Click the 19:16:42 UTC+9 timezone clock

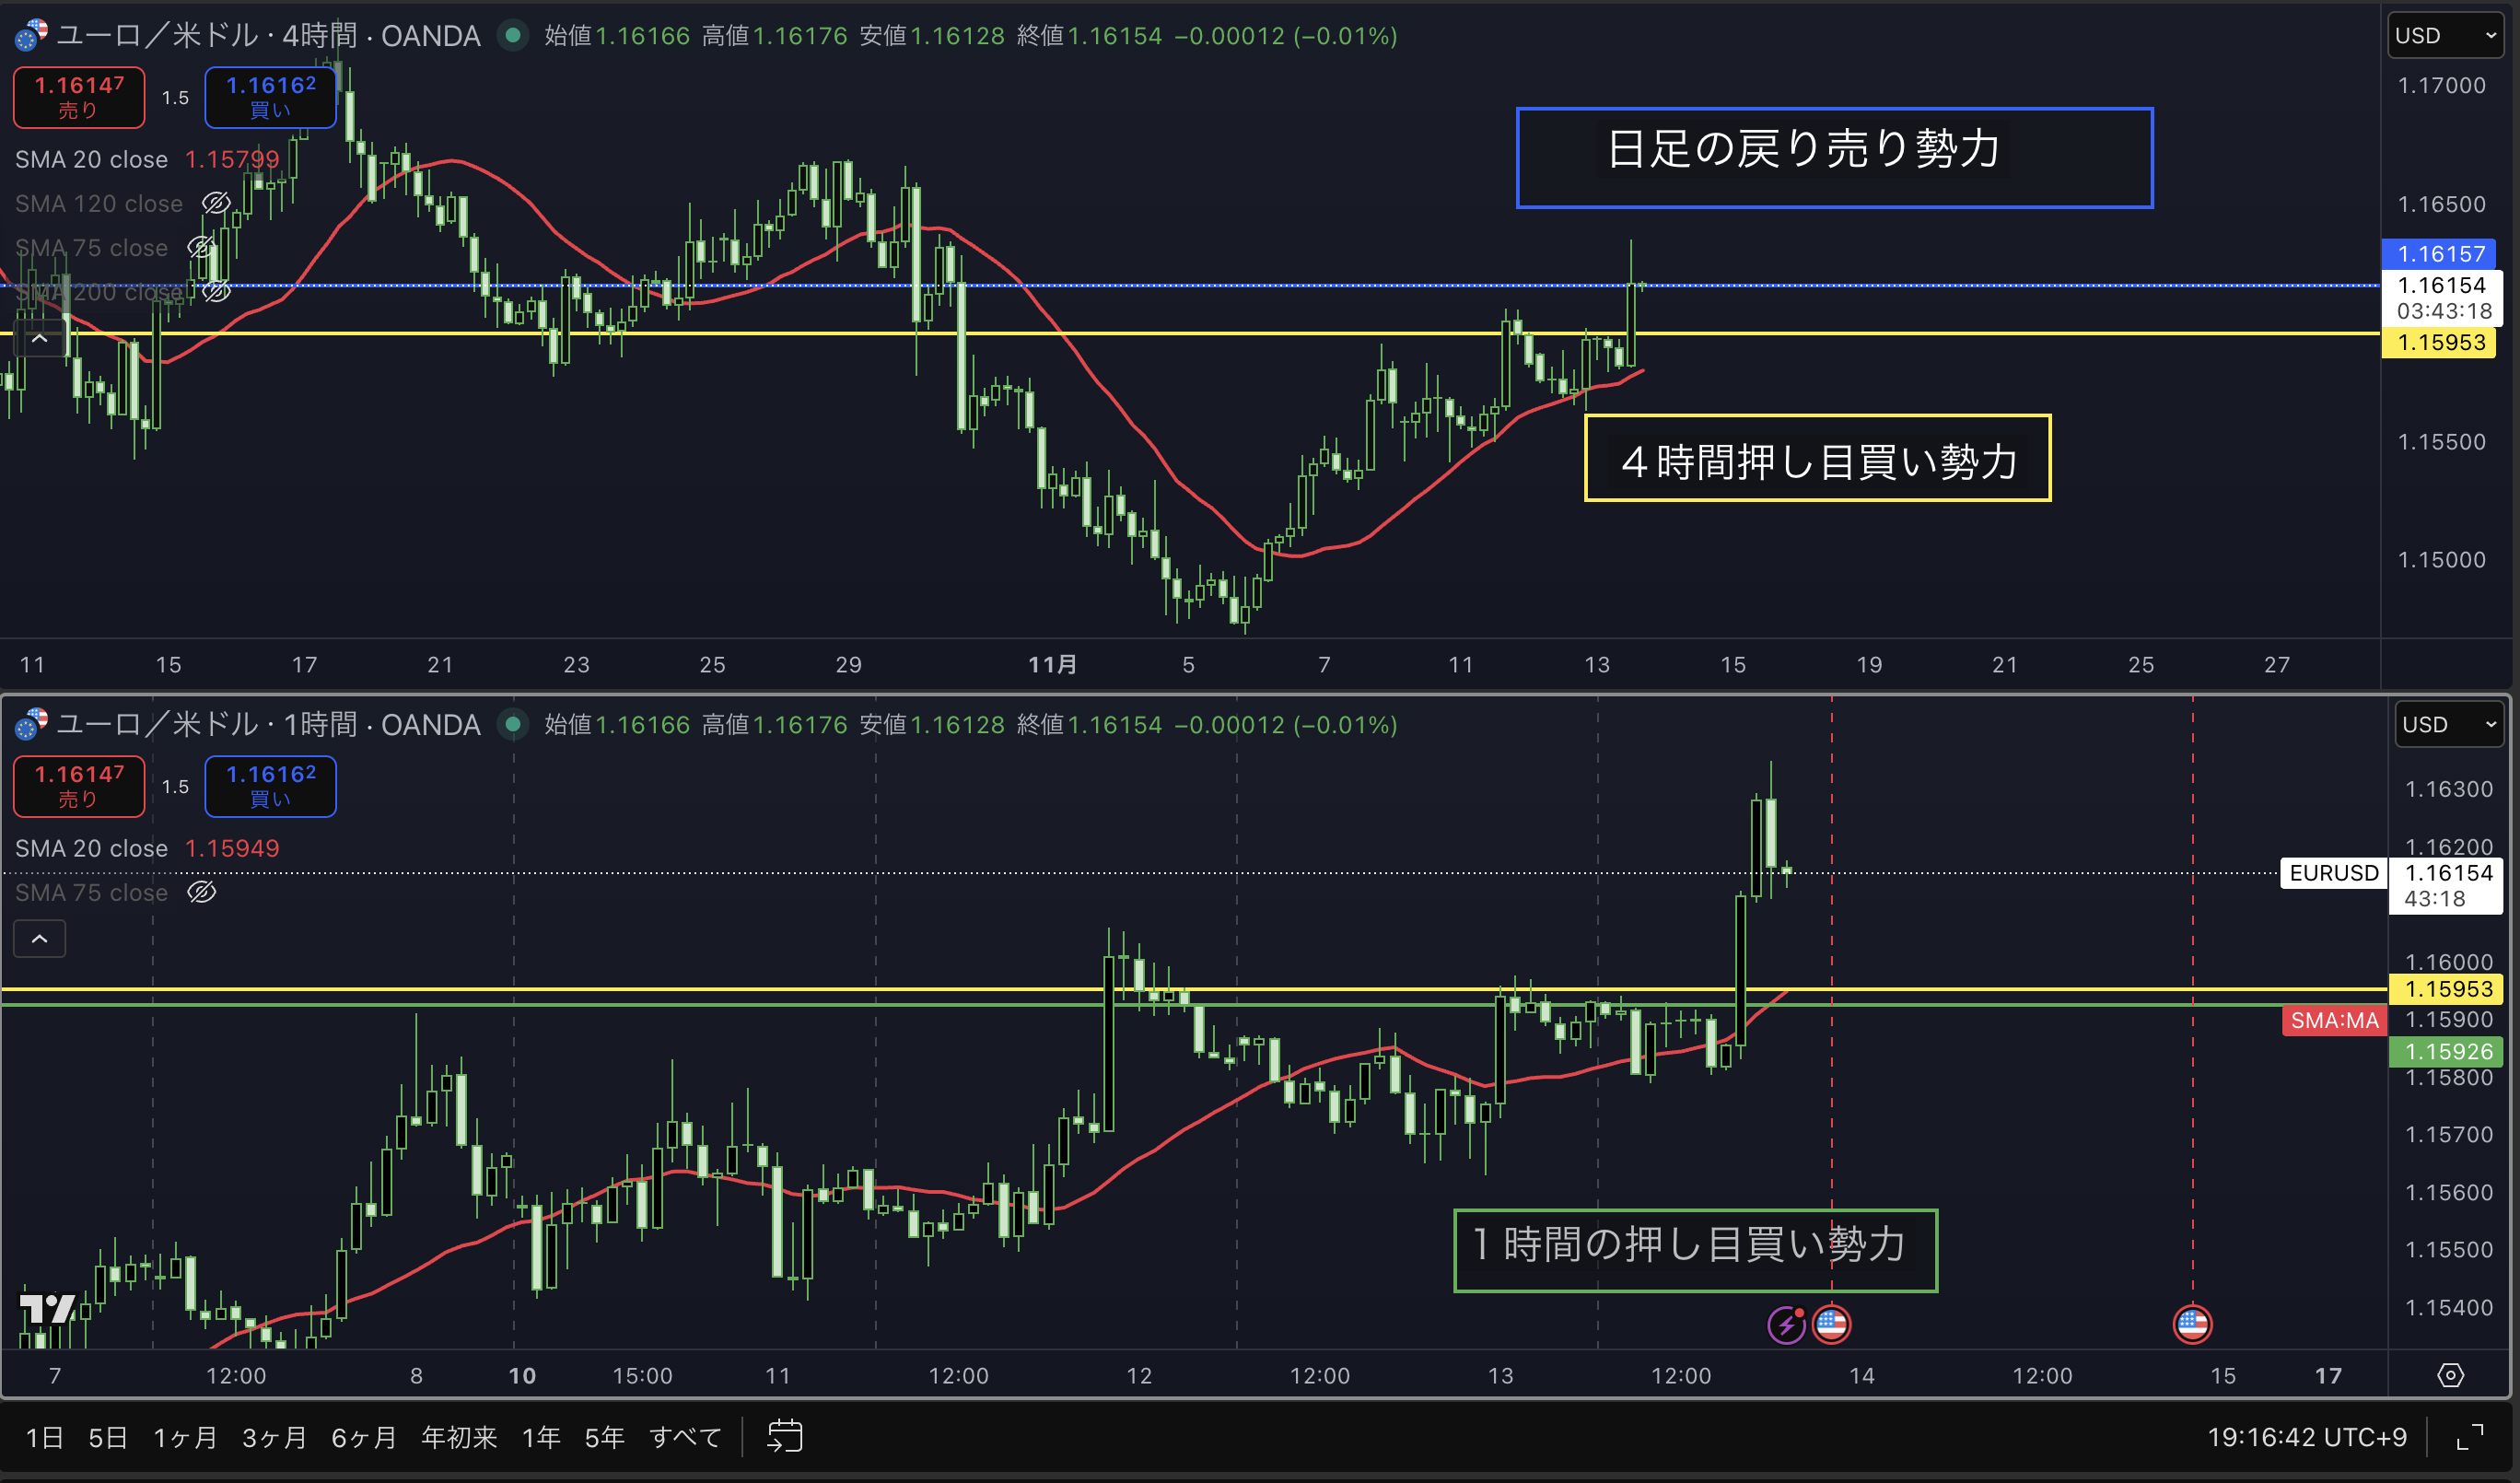2306,1437
